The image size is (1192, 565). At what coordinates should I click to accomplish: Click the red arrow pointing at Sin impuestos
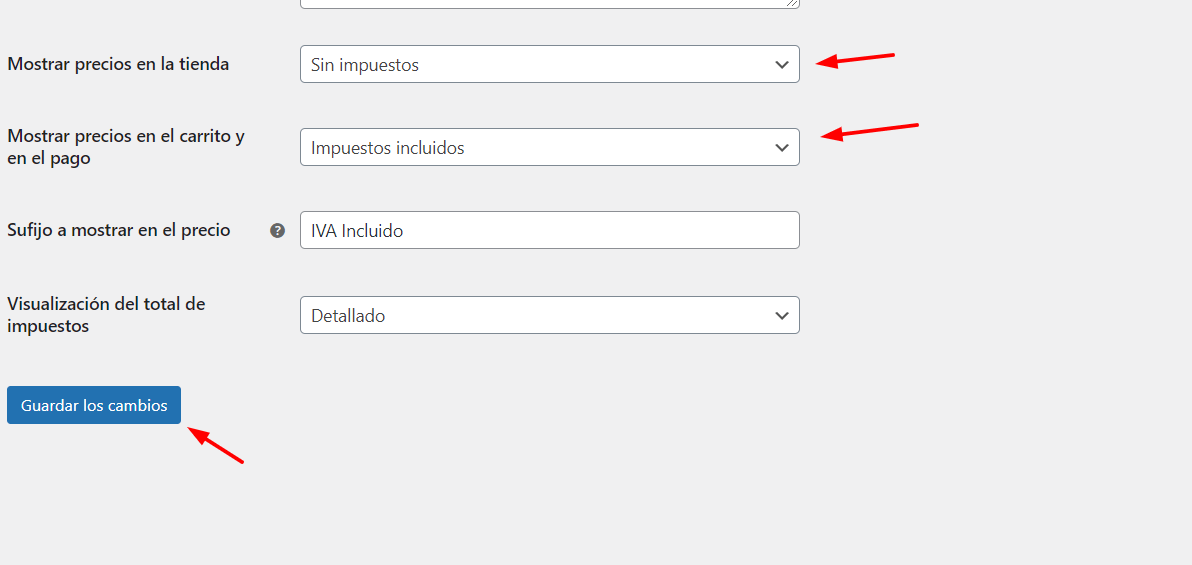tap(855, 59)
